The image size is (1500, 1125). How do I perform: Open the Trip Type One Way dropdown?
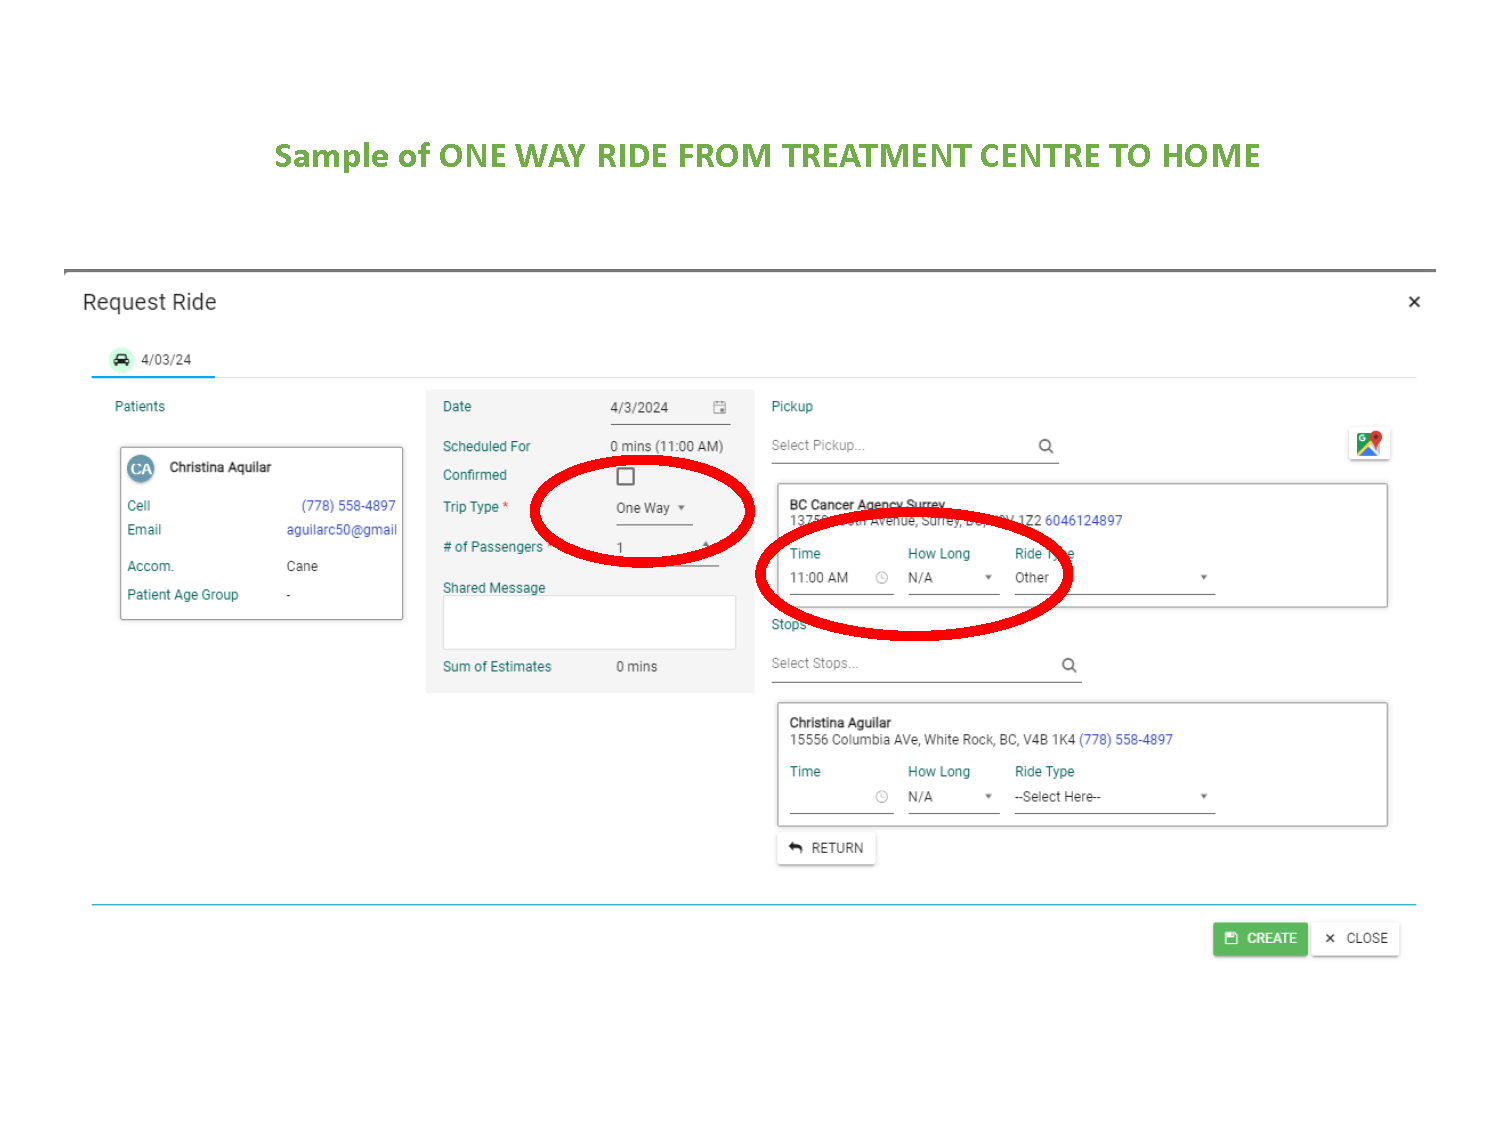click(x=651, y=508)
